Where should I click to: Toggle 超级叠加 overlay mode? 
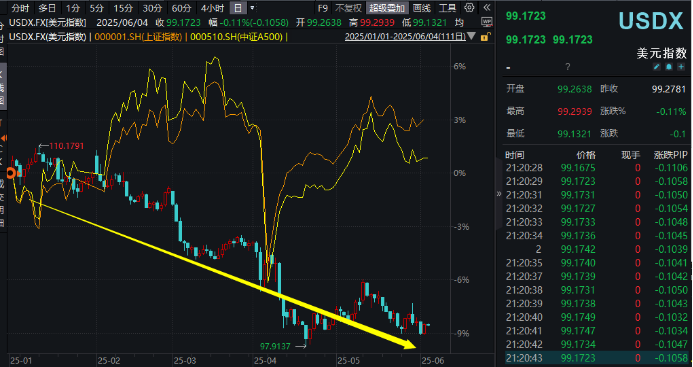coord(387,8)
